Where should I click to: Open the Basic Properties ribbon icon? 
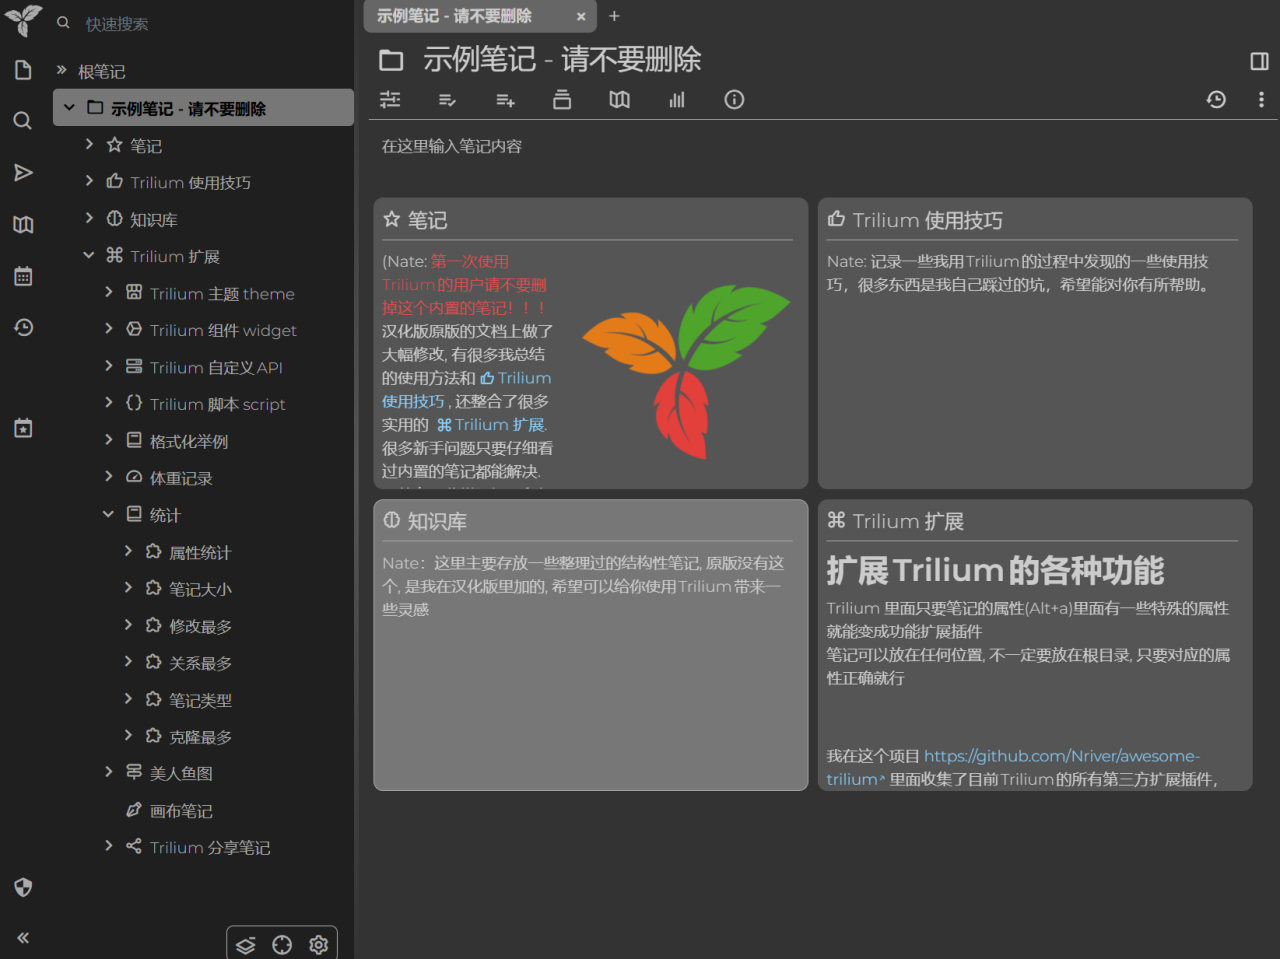click(390, 100)
